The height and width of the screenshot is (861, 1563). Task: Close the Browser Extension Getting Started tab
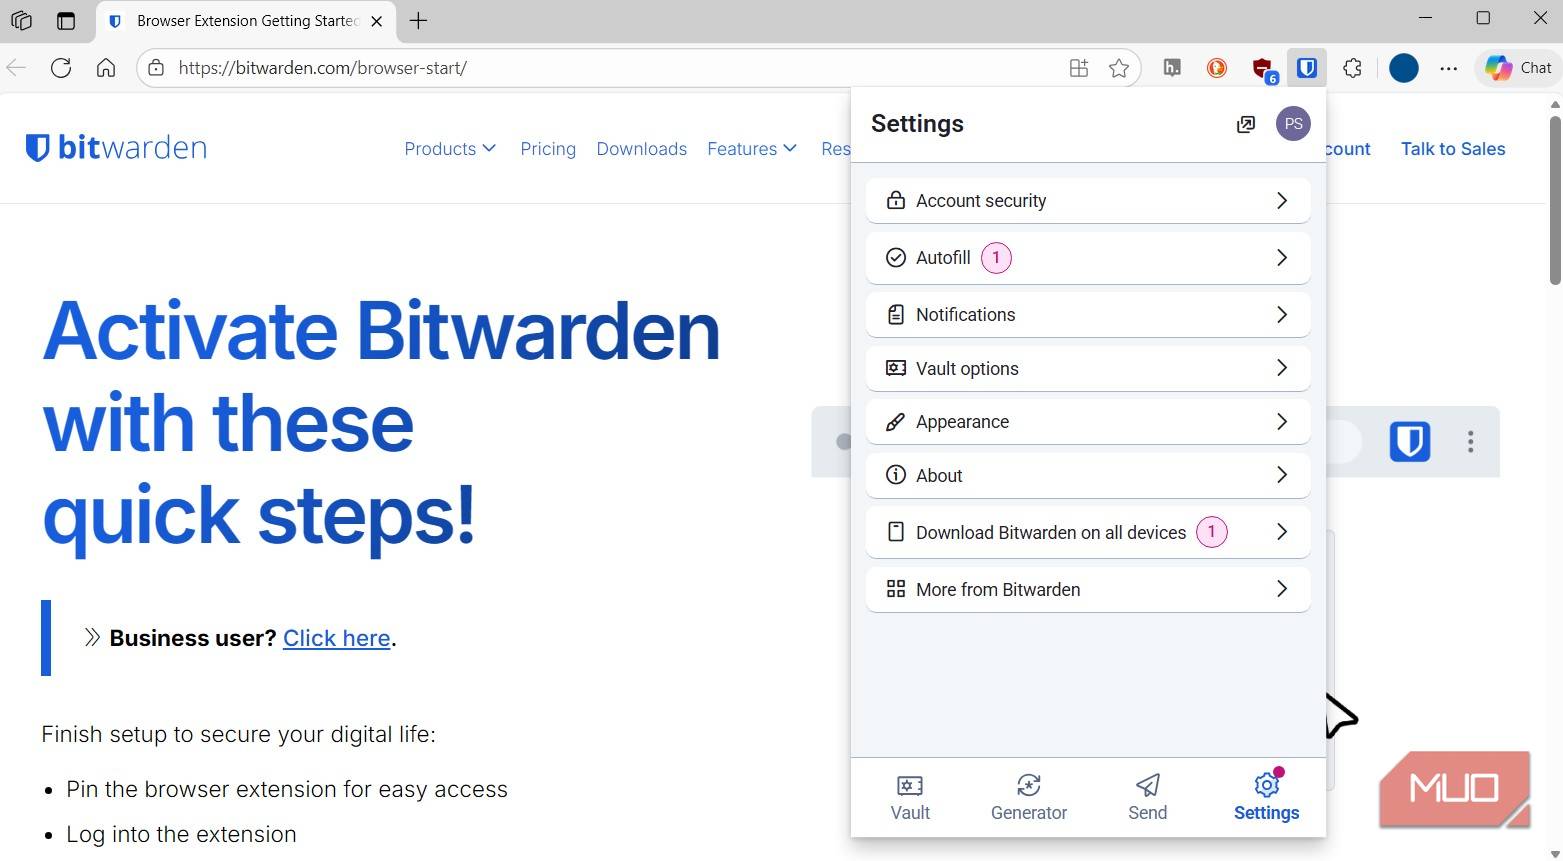click(x=377, y=21)
